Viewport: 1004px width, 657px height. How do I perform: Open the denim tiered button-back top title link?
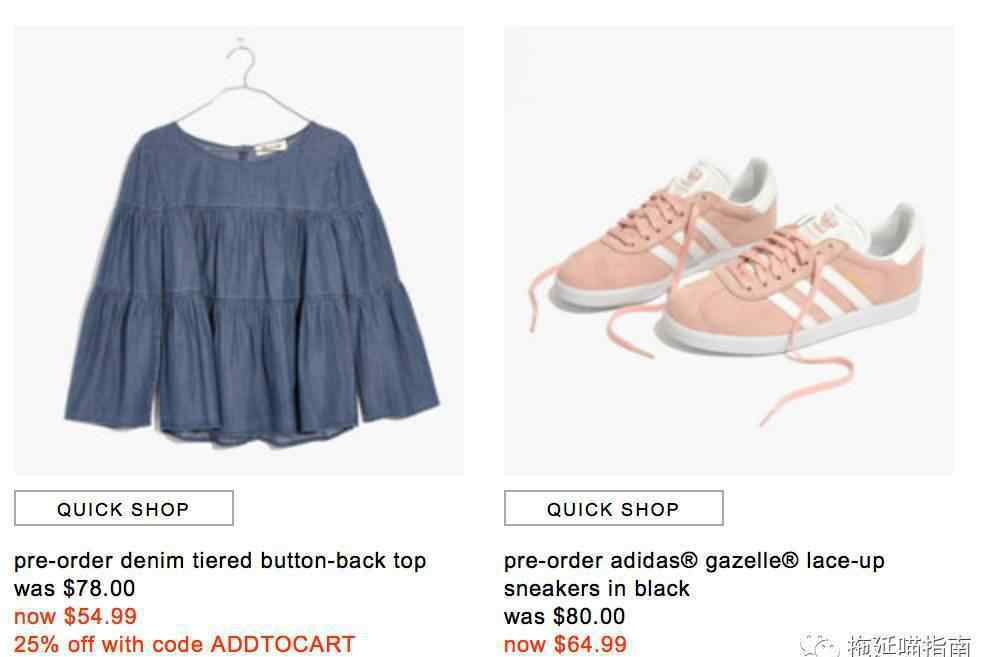coord(220,560)
